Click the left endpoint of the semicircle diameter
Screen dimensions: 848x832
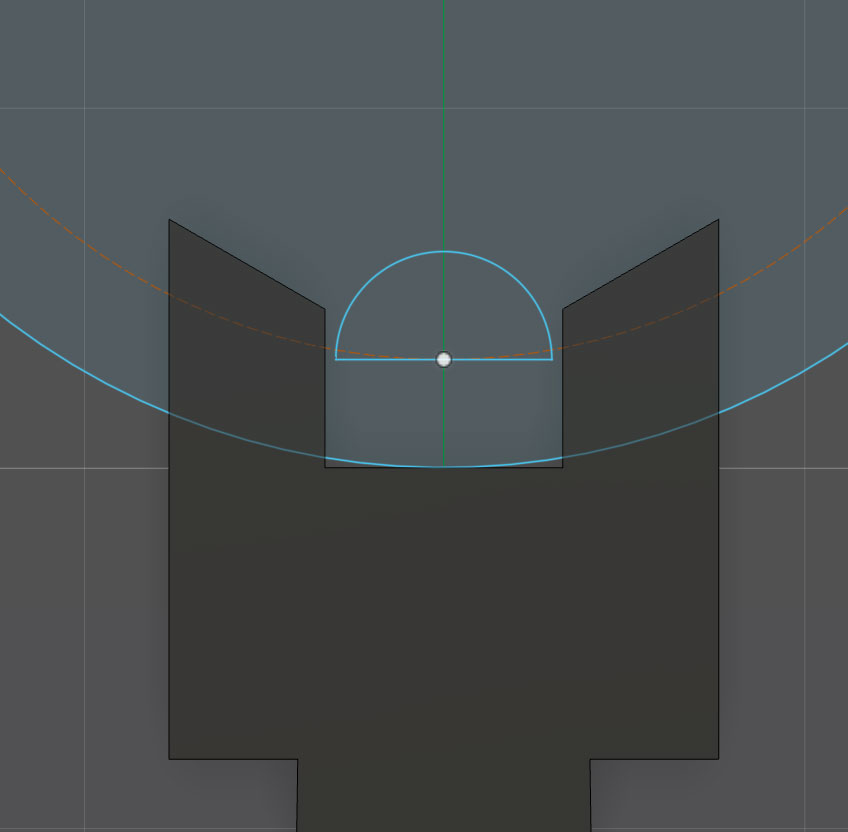pos(336,359)
